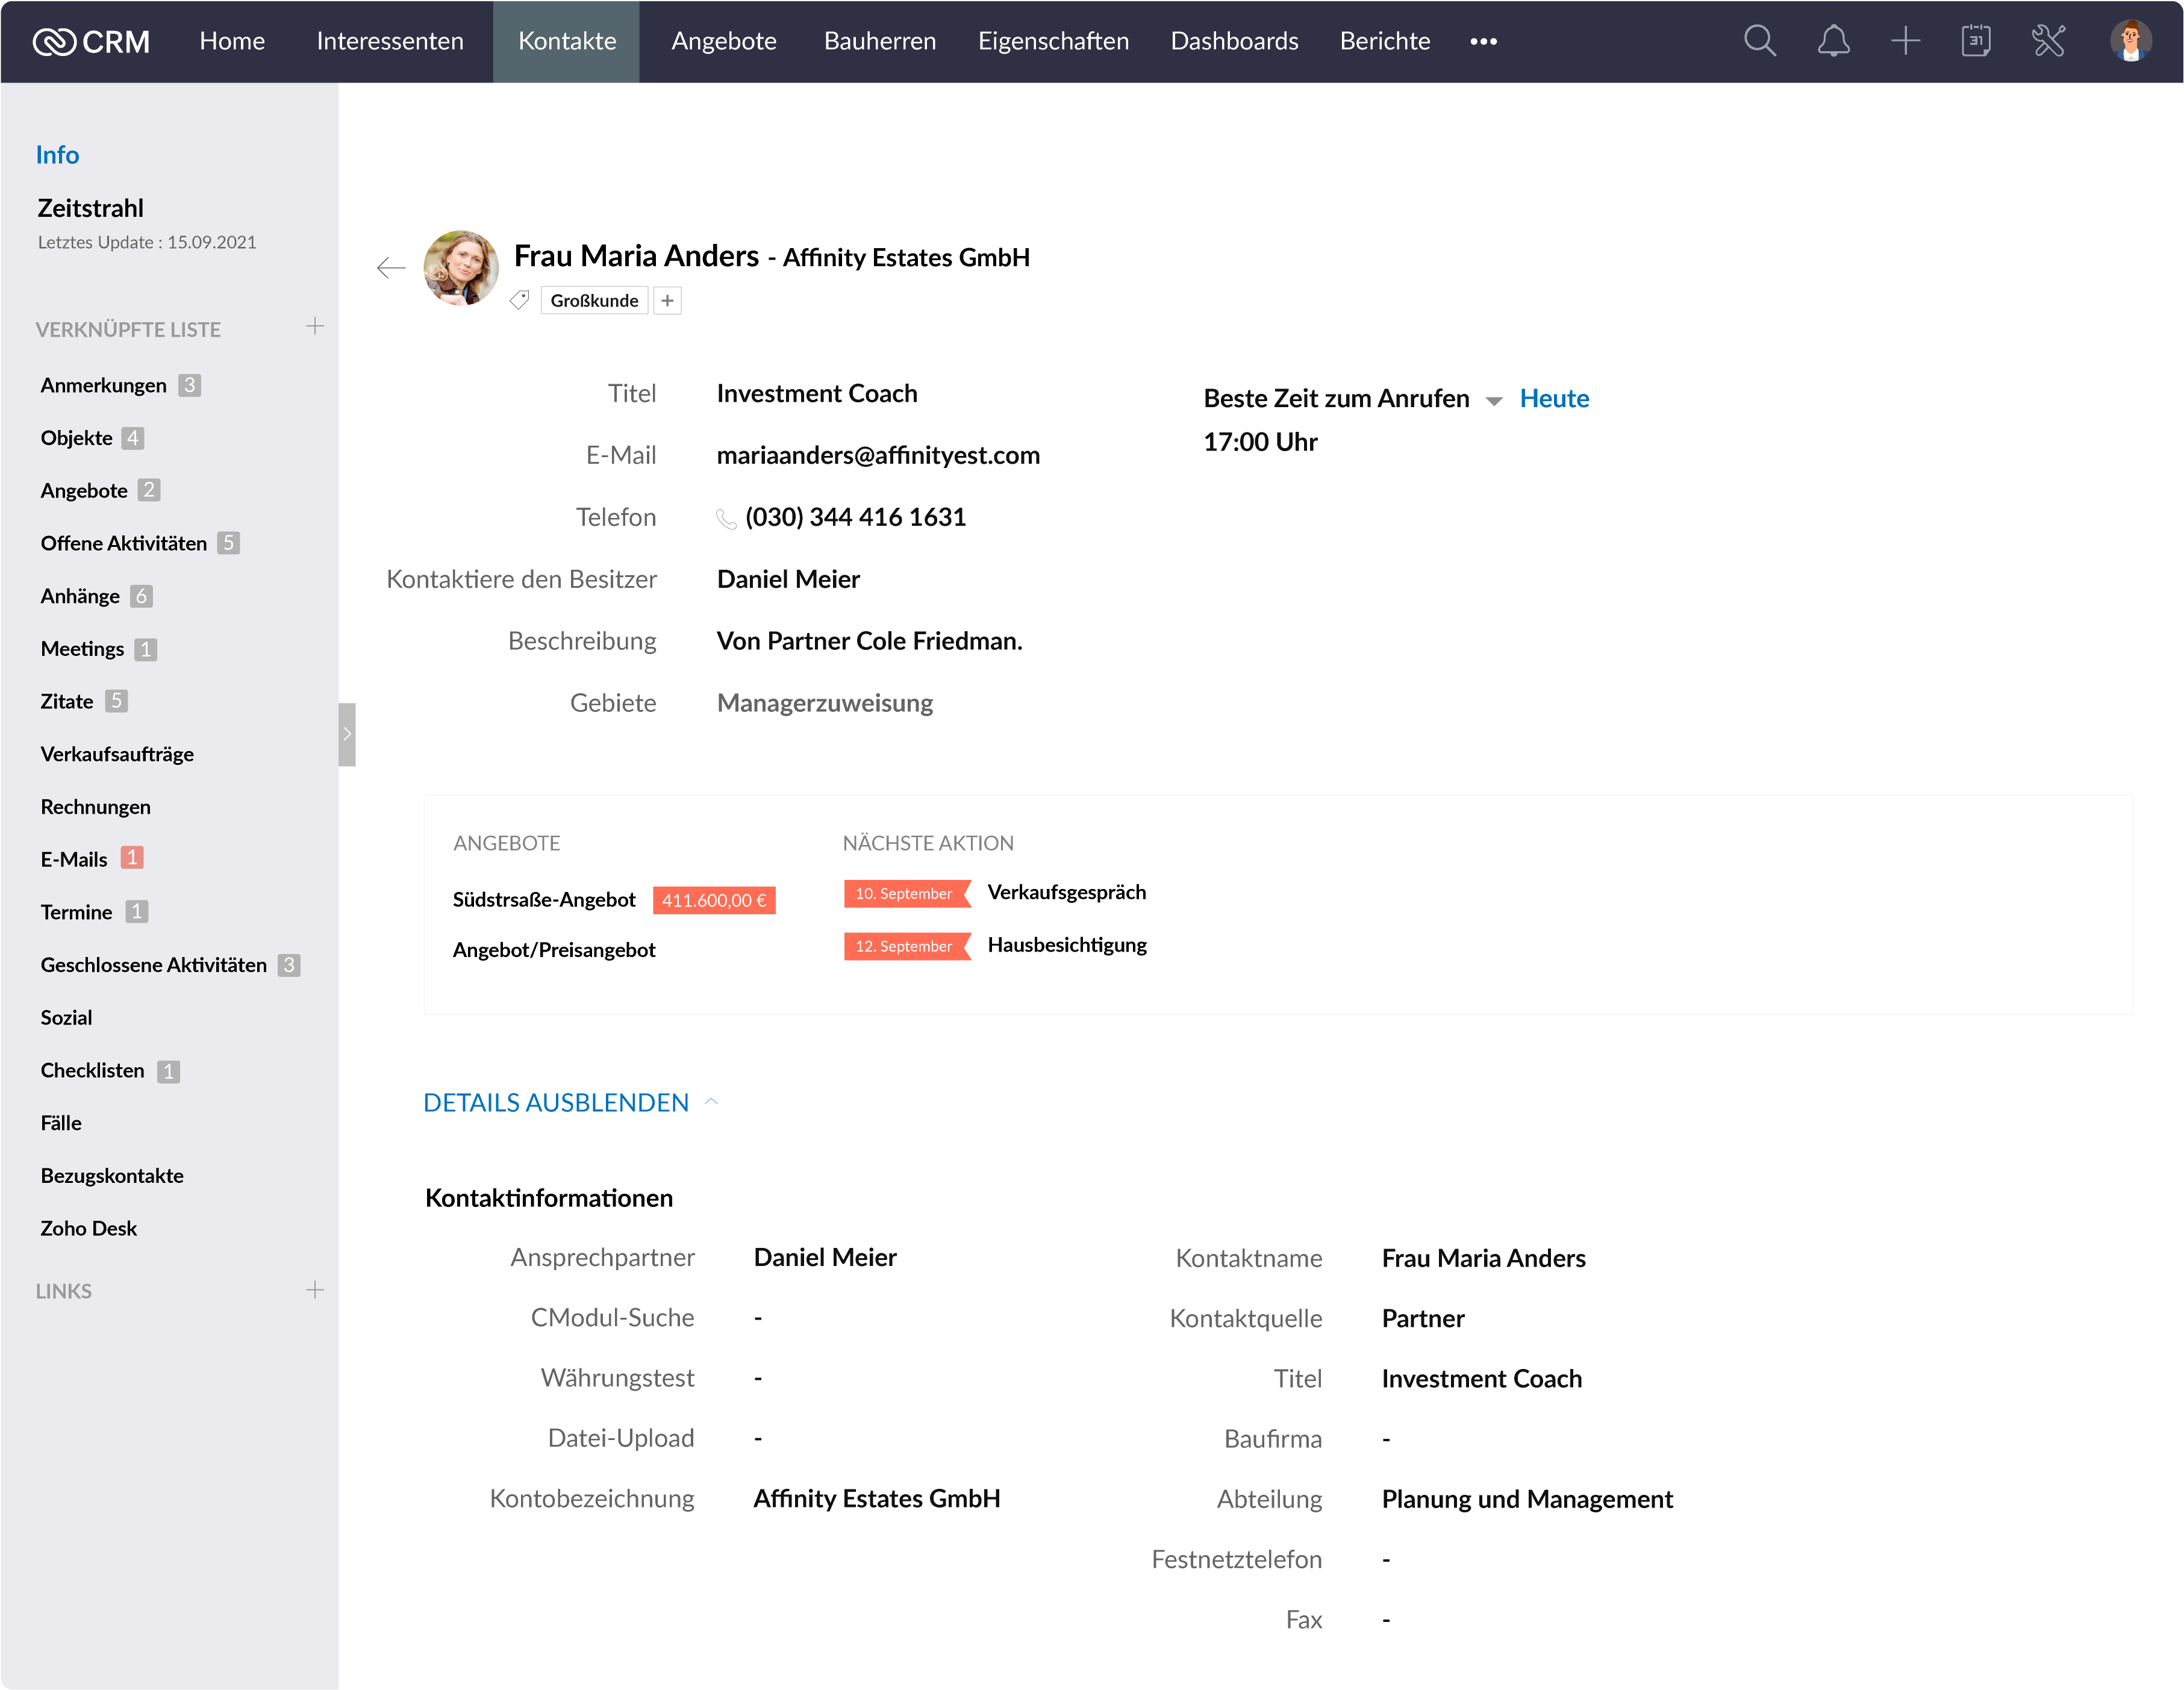Click the Heute link
Image resolution: width=2184 pixels, height=1690 pixels.
pyautogui.click(x=1553, y=398)
